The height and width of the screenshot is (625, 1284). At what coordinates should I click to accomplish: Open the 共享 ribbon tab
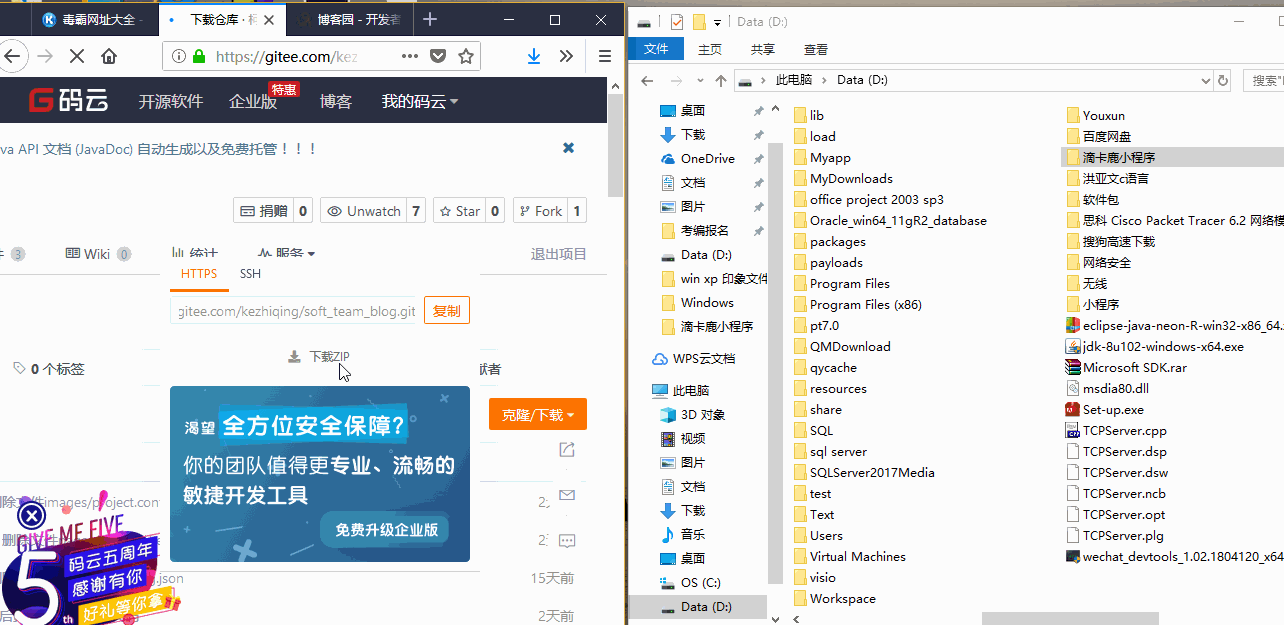tap(763, 49)
